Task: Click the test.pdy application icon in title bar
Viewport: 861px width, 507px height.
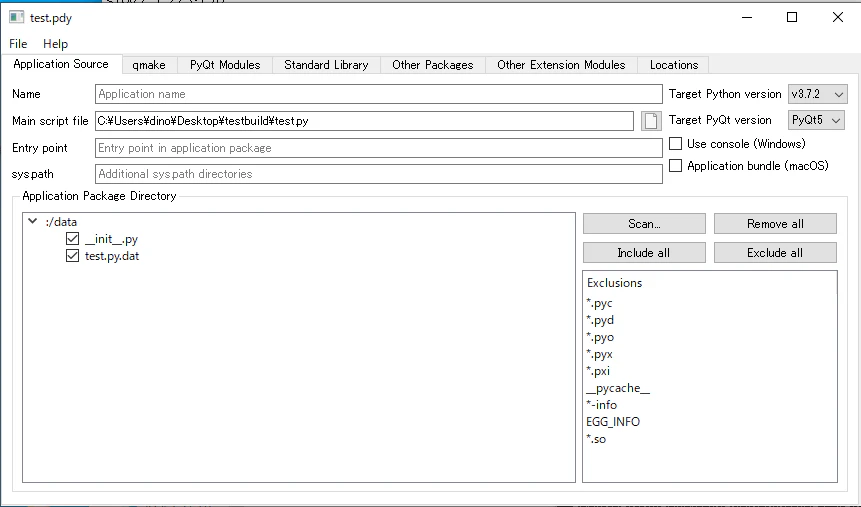Action: coord(16,18)
